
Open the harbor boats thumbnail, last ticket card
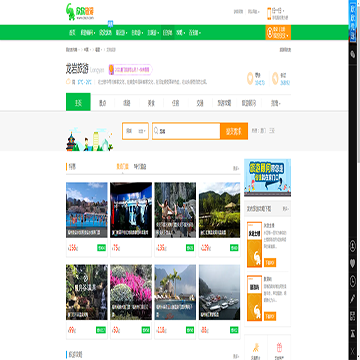pos(219,292)
